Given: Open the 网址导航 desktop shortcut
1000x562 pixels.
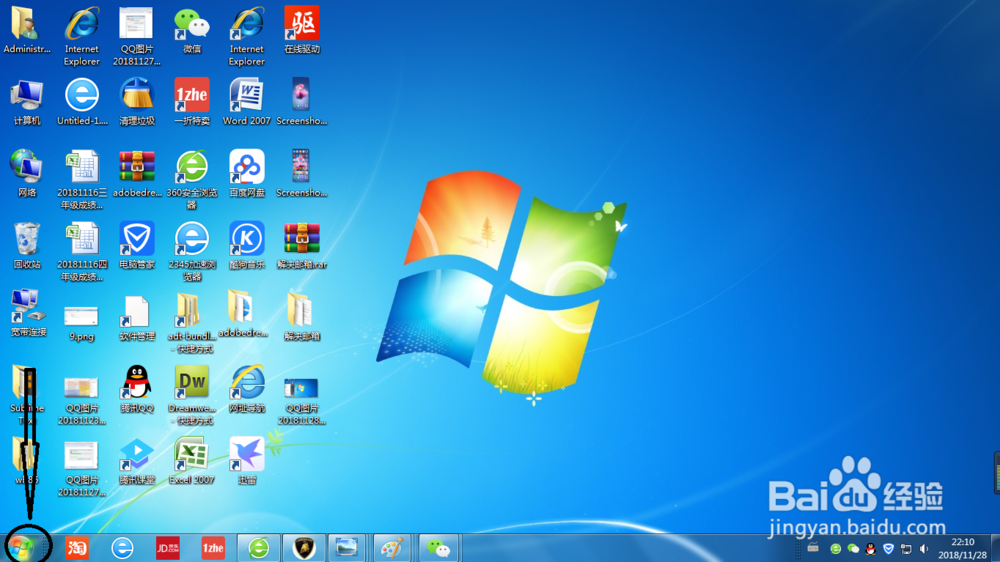Looking at the screenshot, I should point(246,389).
